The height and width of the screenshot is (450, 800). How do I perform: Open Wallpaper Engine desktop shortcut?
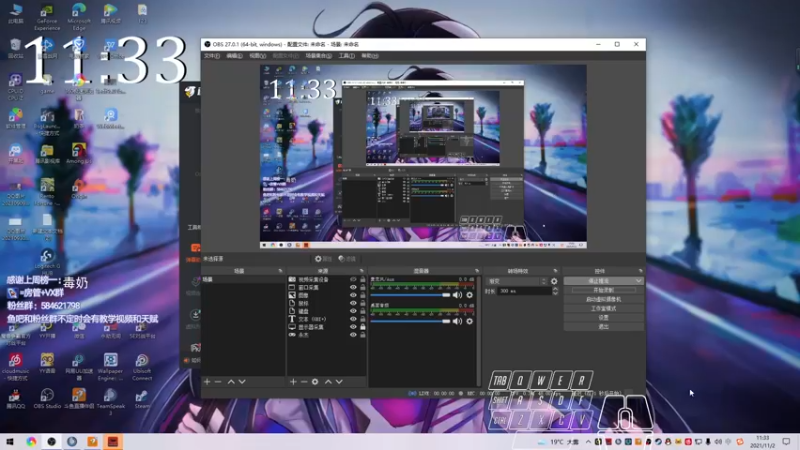pyautogui.click(x=110, y=366)
